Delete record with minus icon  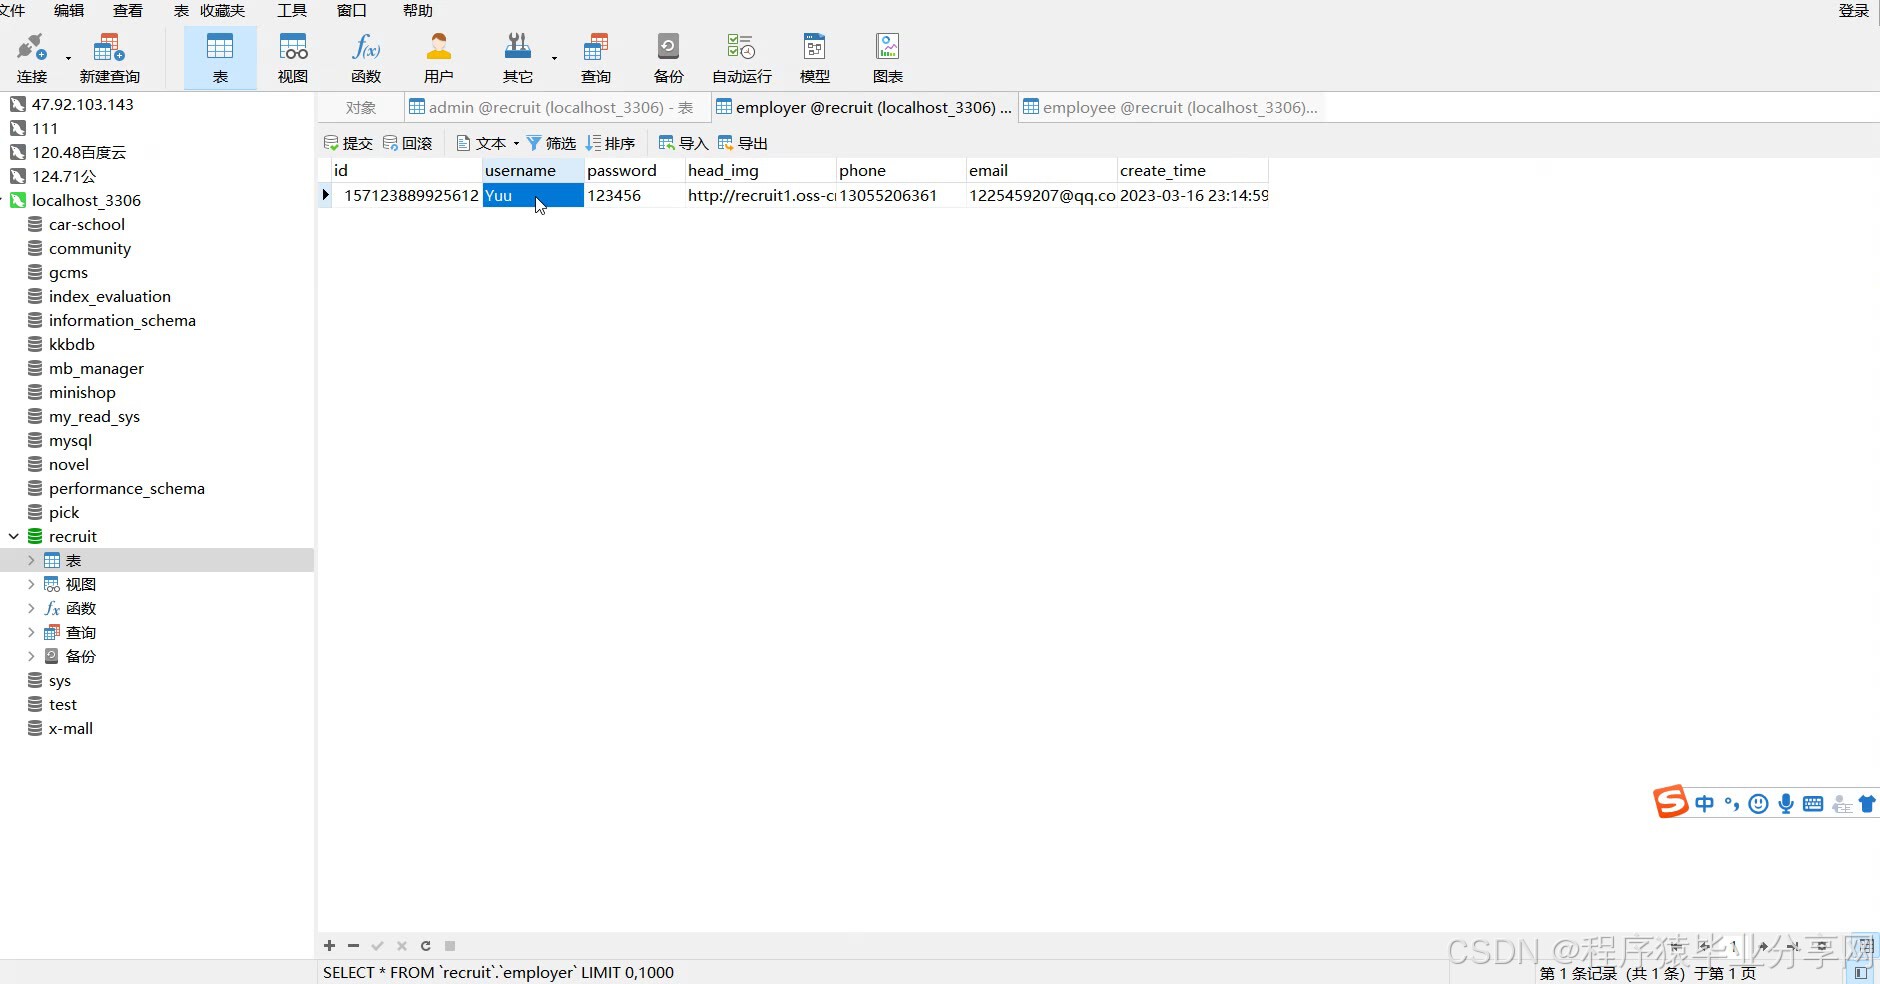click(x=353, y=945)
